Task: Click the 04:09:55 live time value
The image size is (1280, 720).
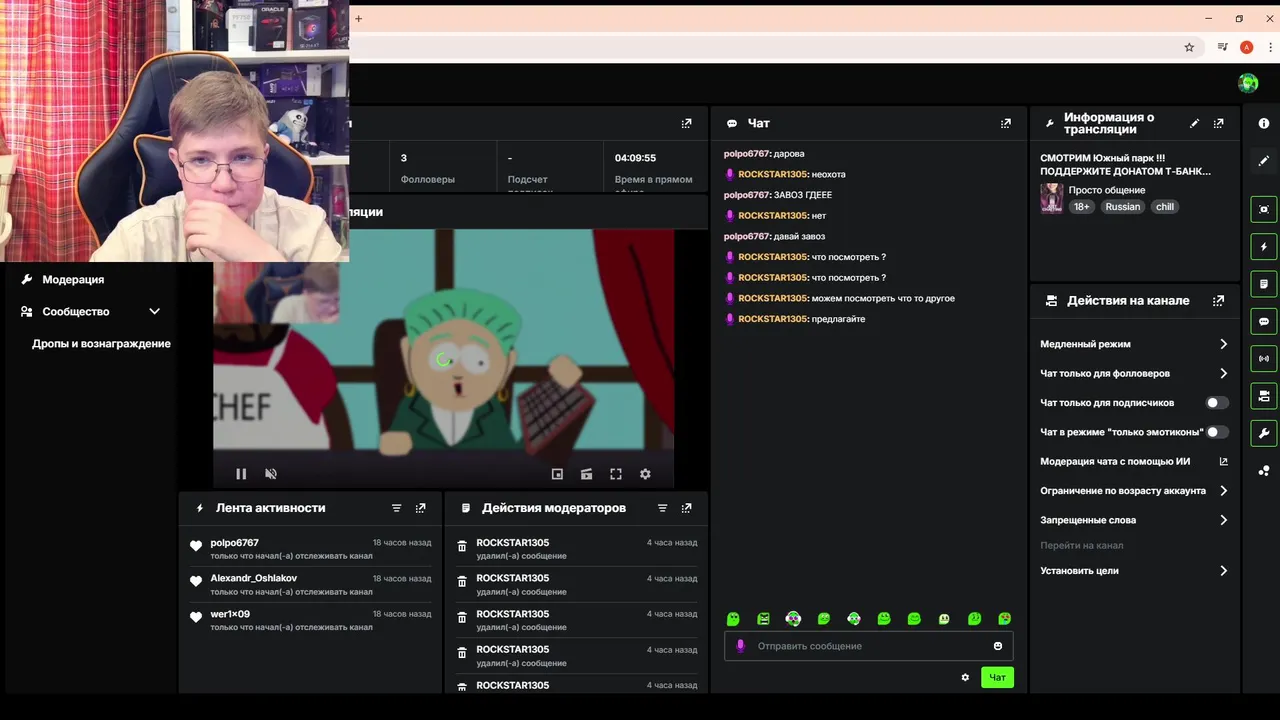Action: tap(635, 158)
